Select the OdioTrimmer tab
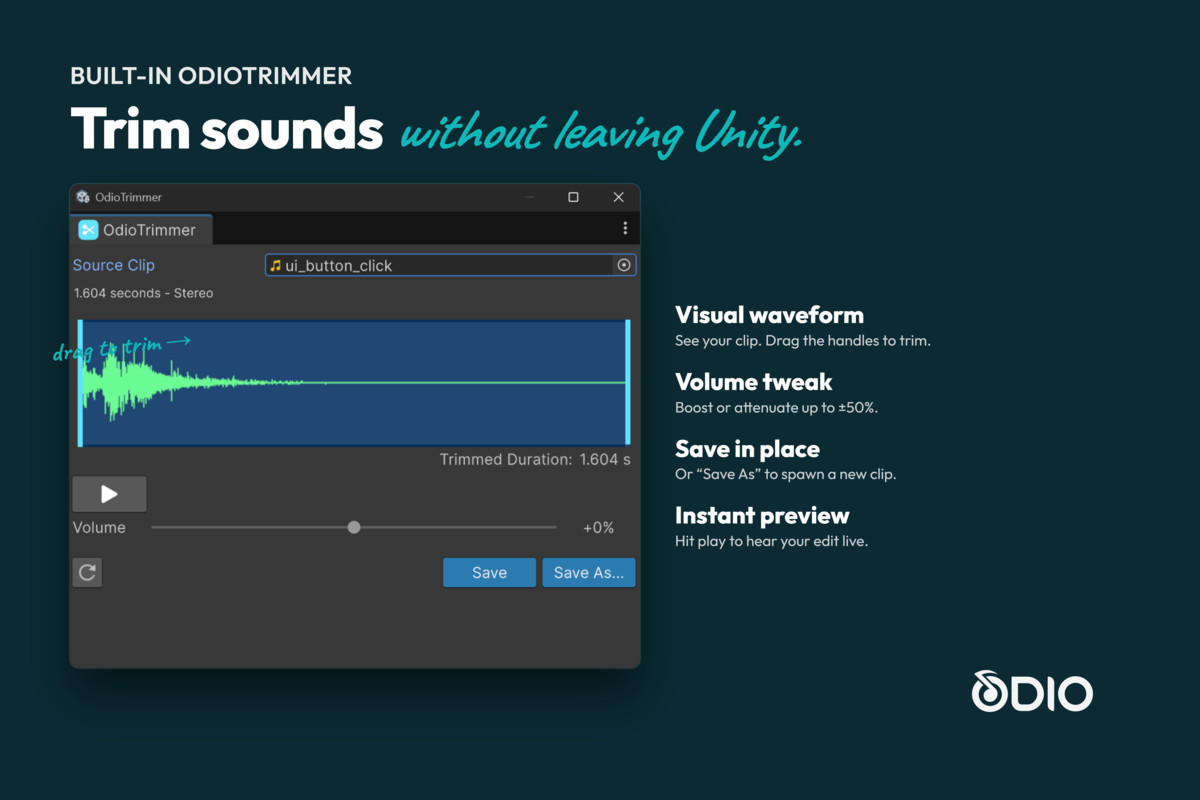1200x800 pixels. (141, 229)
